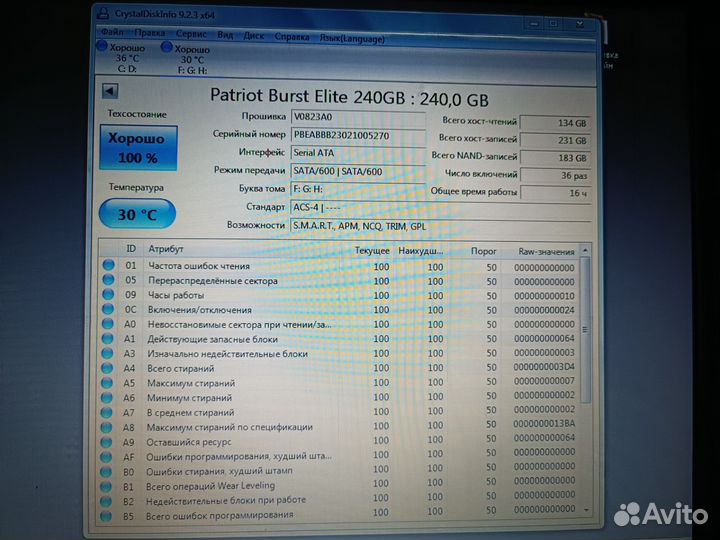Open the Справка menu

point(292,37)
